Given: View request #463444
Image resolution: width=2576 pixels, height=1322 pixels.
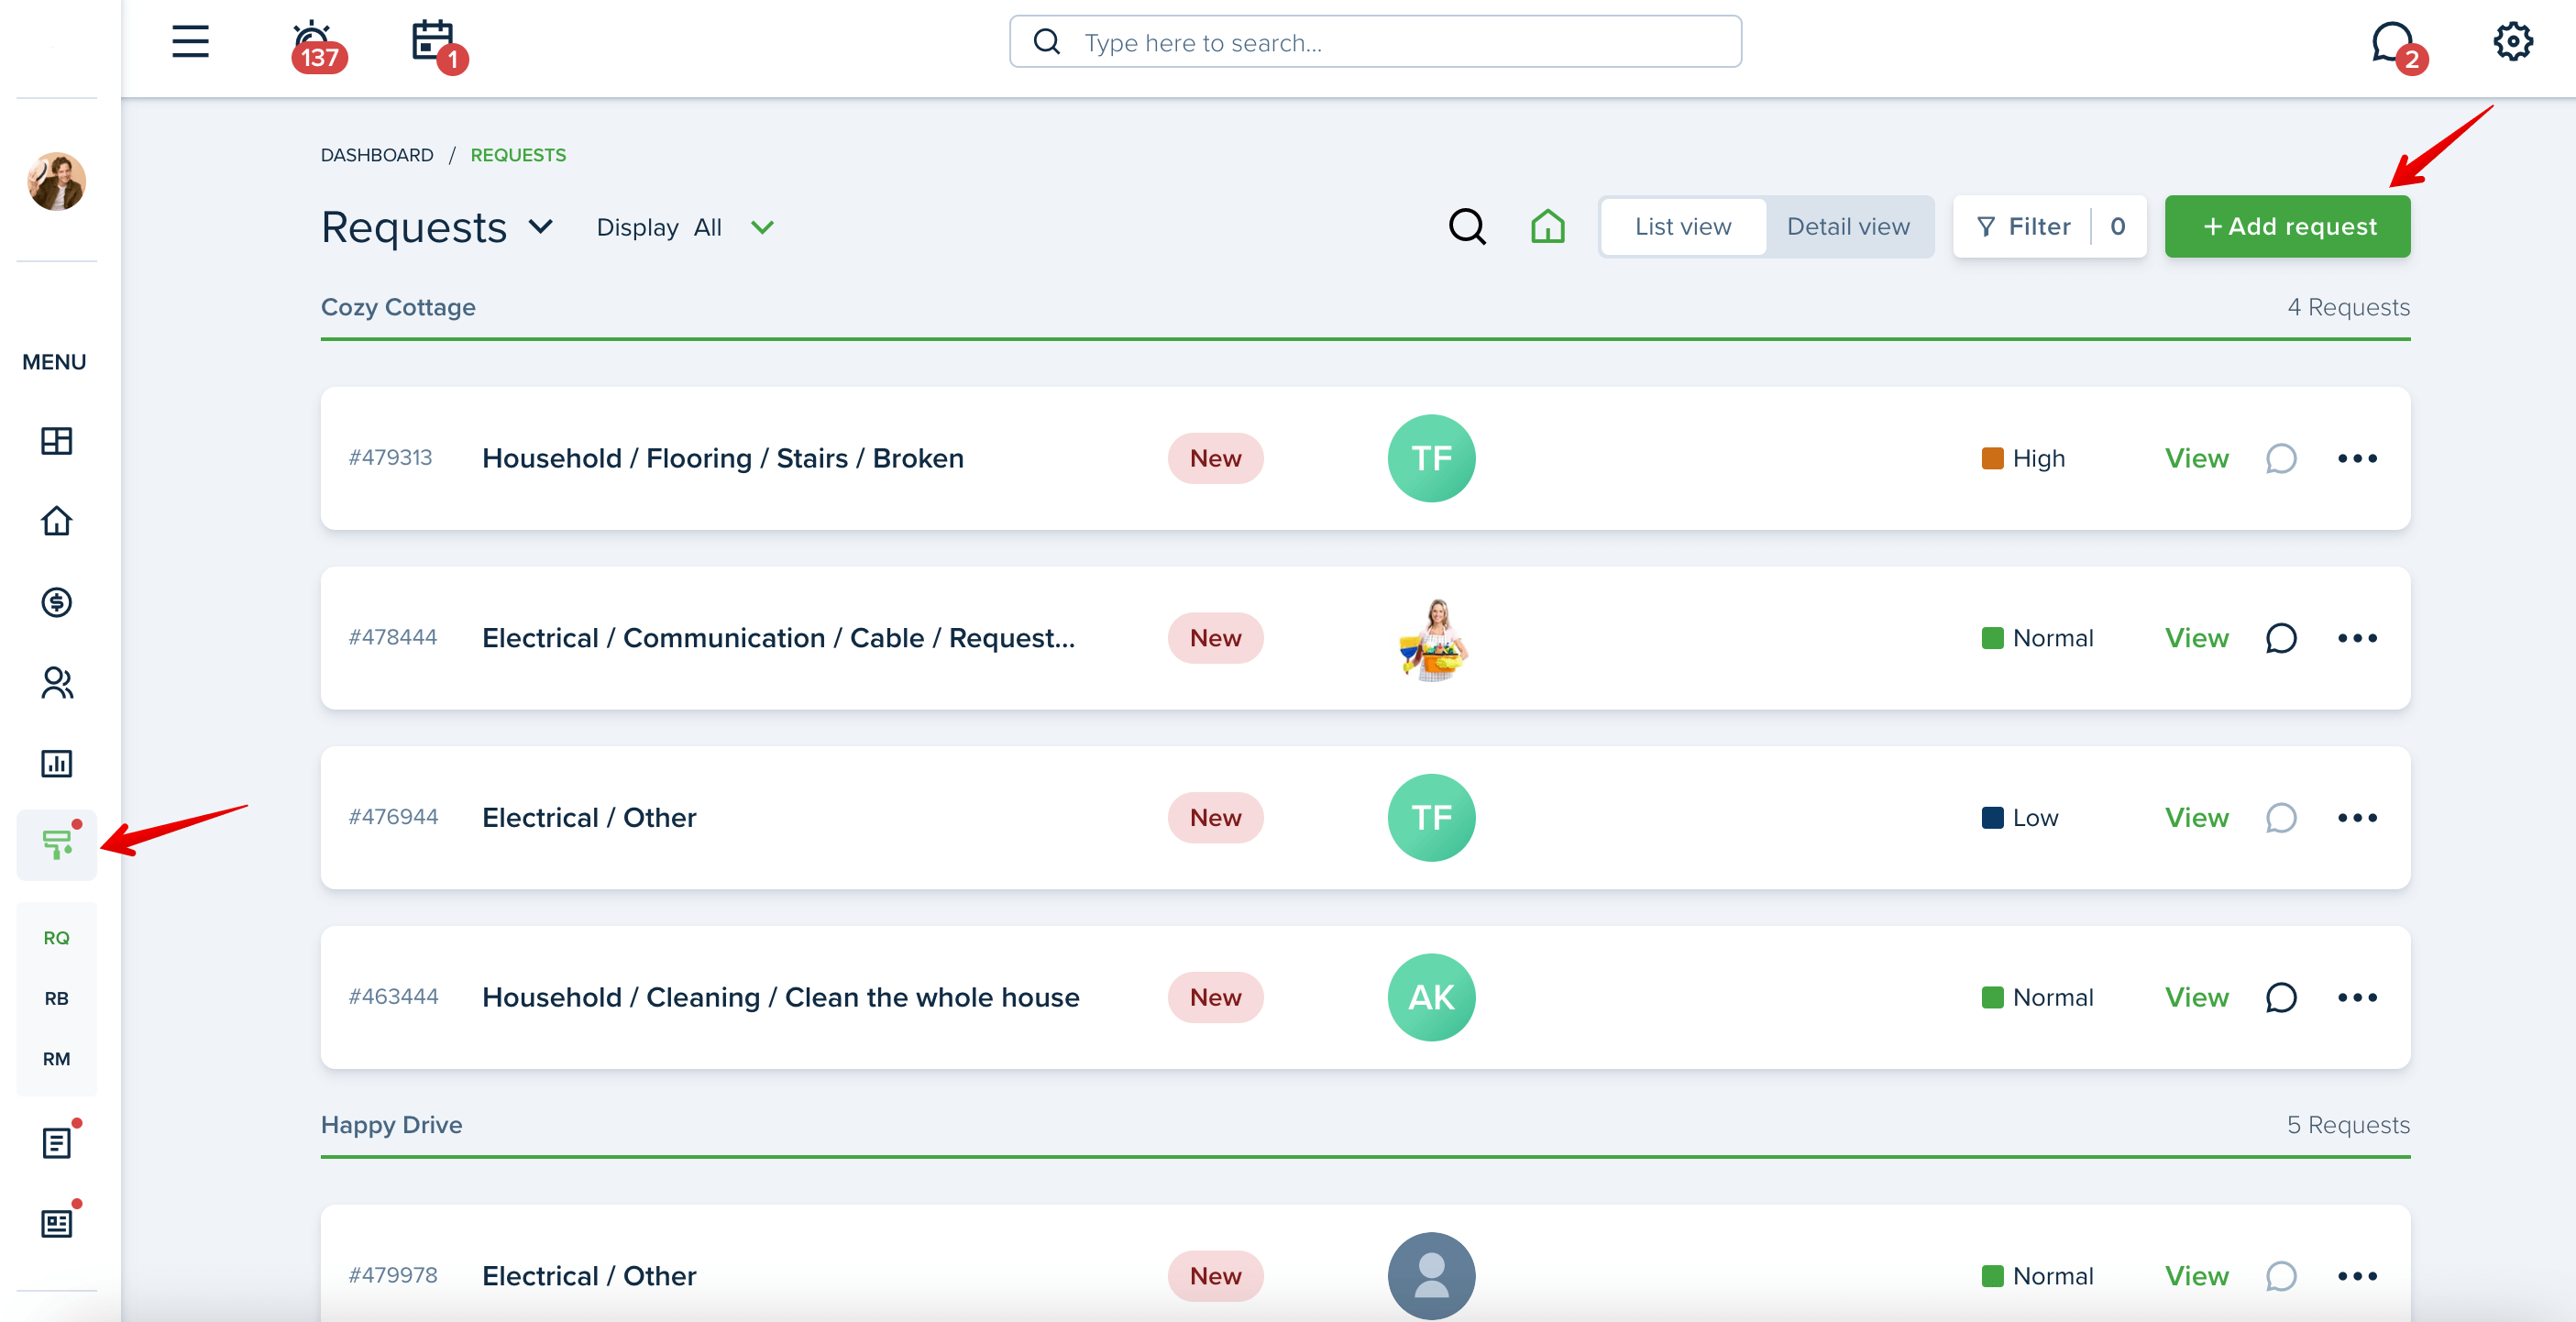Looking at the screenshot, I should click(2196, 997).
